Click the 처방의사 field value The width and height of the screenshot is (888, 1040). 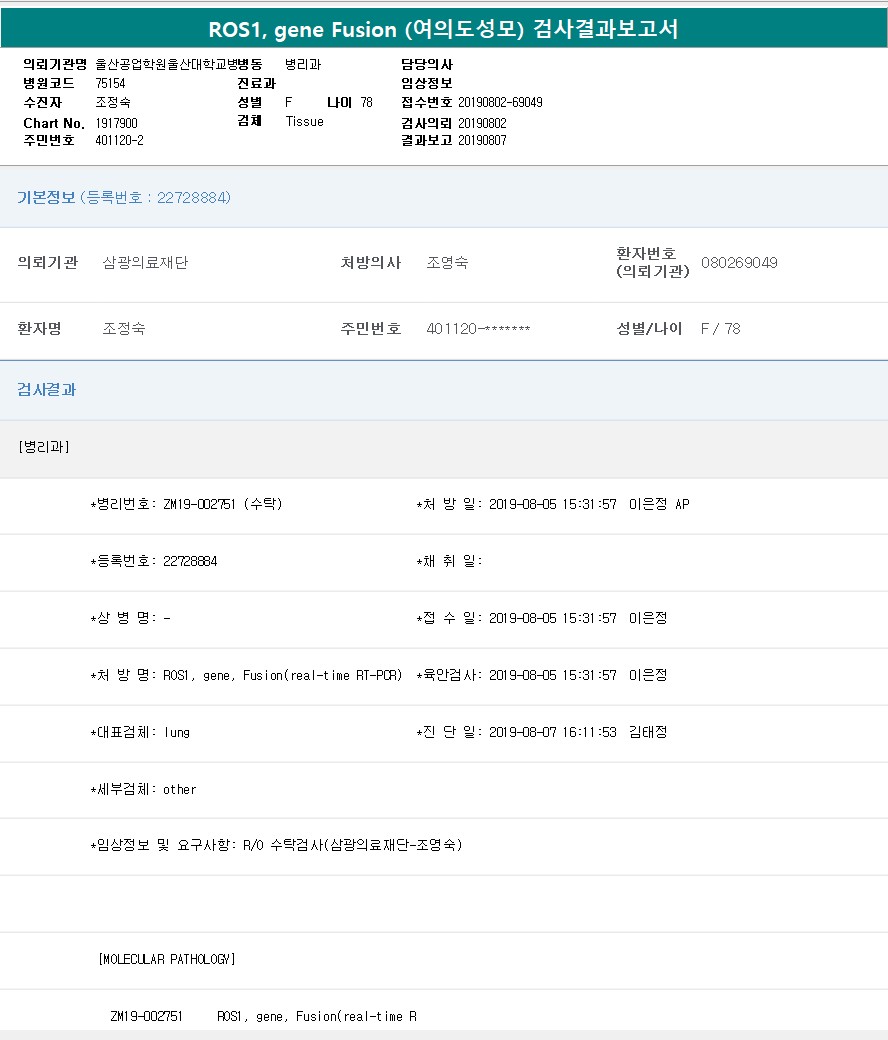[x=447, y=263]
